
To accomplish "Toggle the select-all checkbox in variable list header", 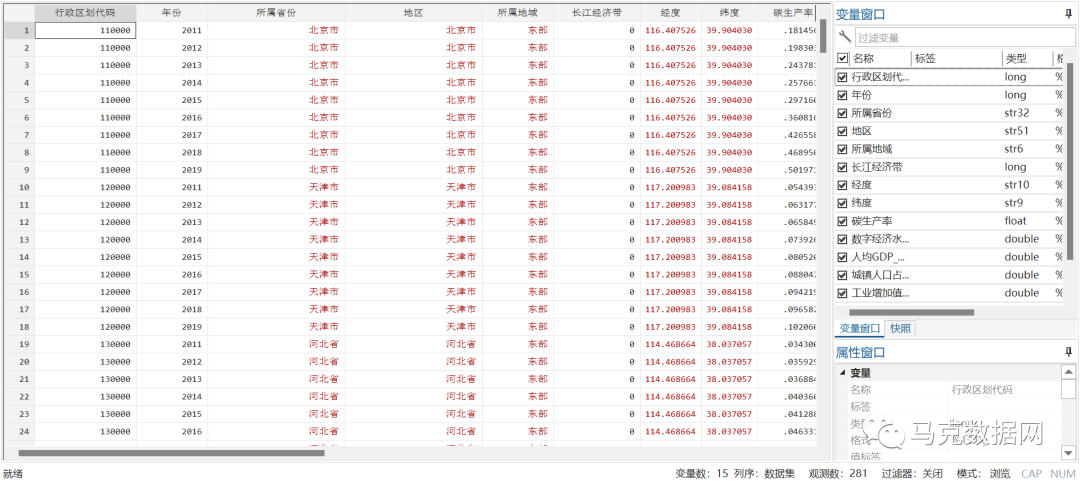I will 842,59.
